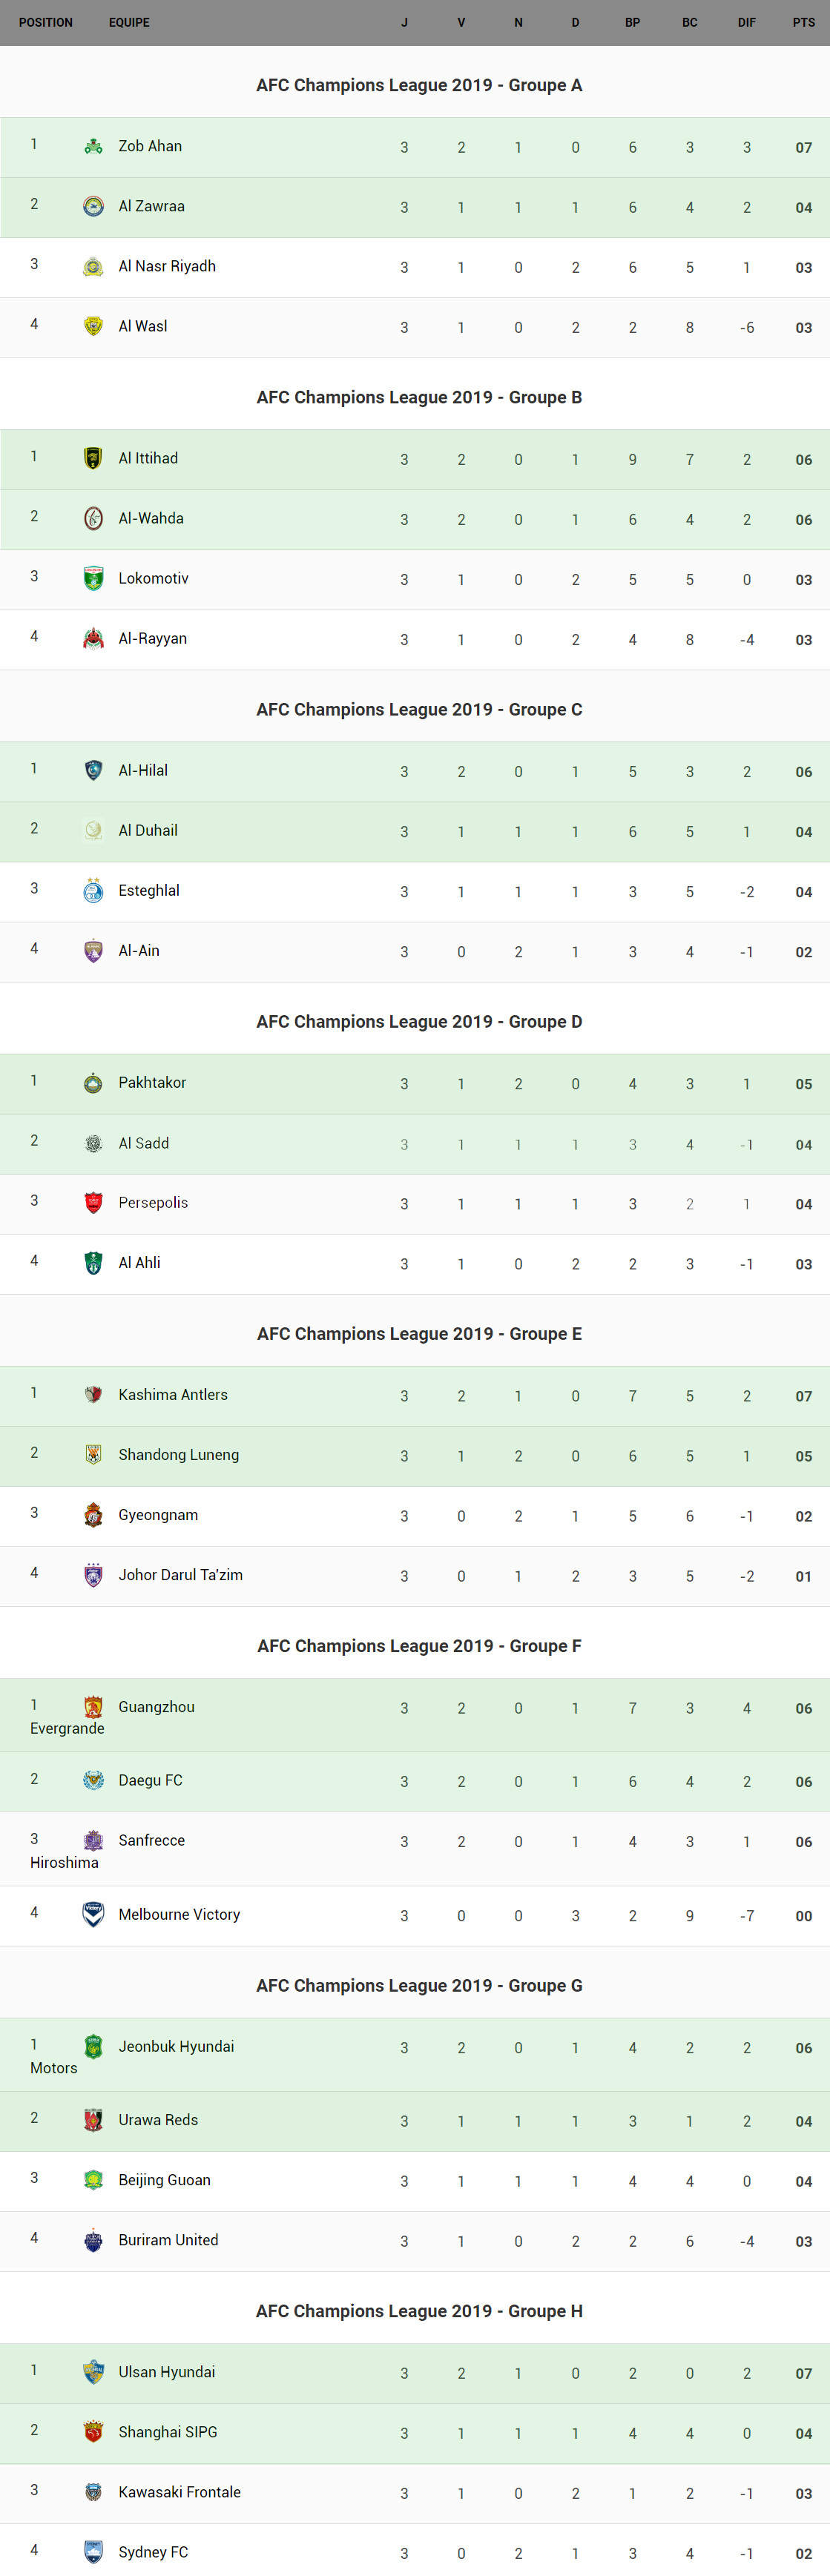Screen dimensions: 830x2576
Task: Click the Buriram United badge
Action: point(93,2240)
